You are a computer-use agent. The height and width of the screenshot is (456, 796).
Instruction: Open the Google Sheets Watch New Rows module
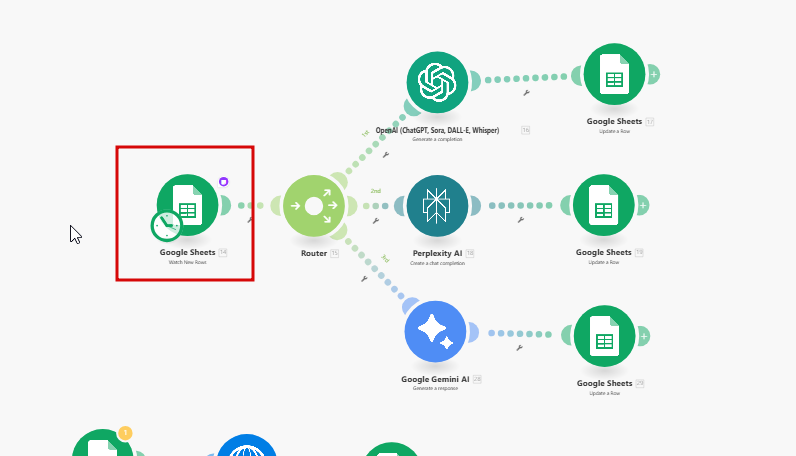[187, 205]
